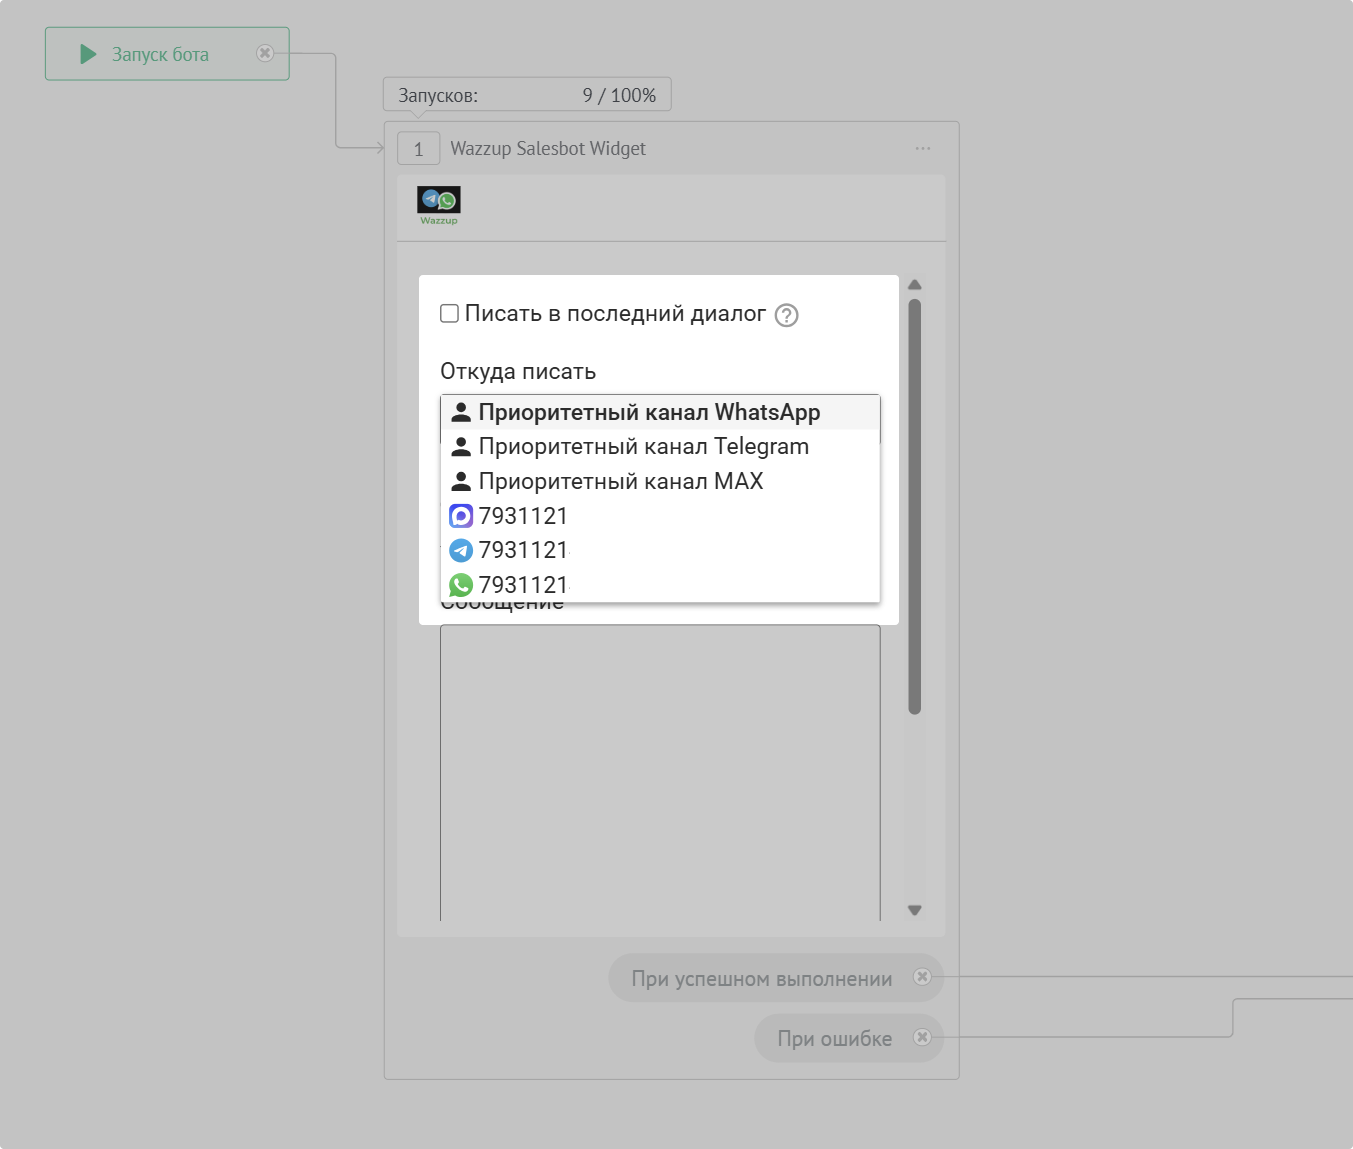Click the scrollbar up arrow in widget
1353x1149 pixels.
point(914,285)
